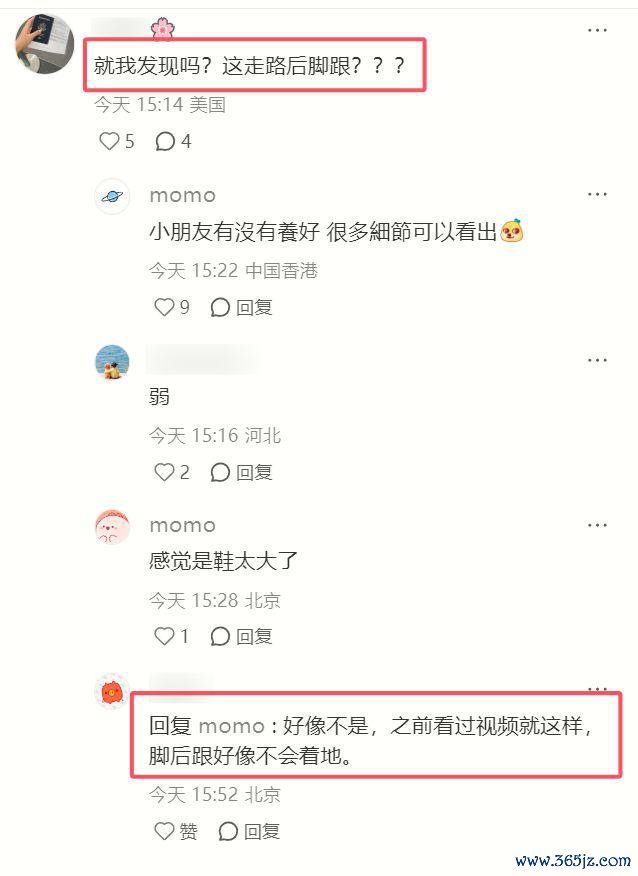Open the red avatar of the last replier
638x876 pixels.
click(x=112, y=692)
